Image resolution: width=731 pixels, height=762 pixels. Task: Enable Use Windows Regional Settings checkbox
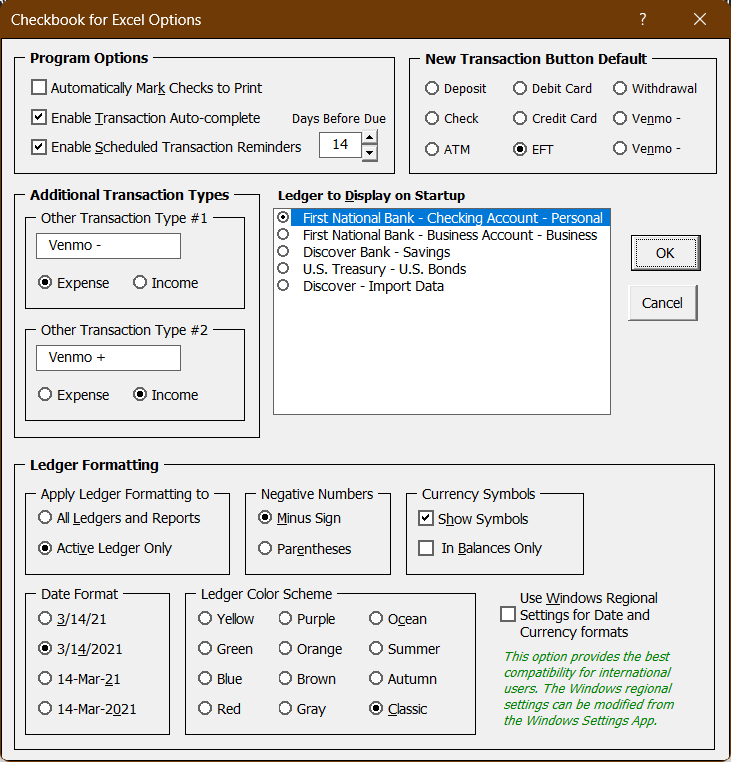click(x=508, y=614)
